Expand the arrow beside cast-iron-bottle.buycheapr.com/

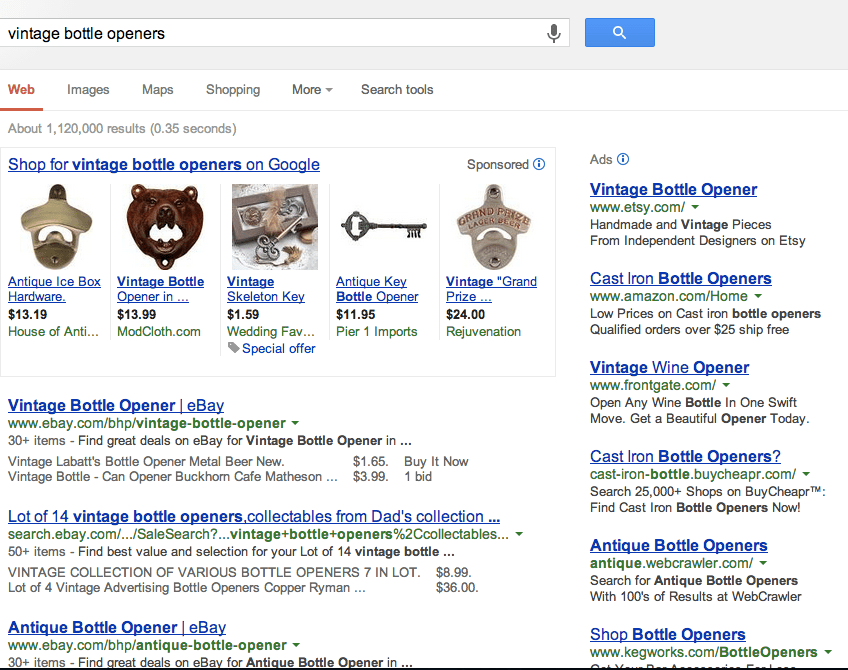pos(806,474)
